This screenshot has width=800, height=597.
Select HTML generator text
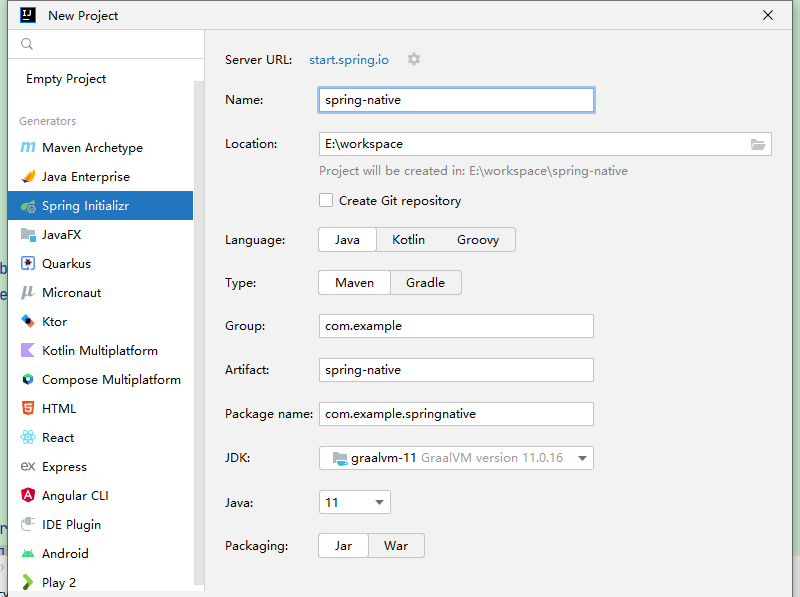59,409
